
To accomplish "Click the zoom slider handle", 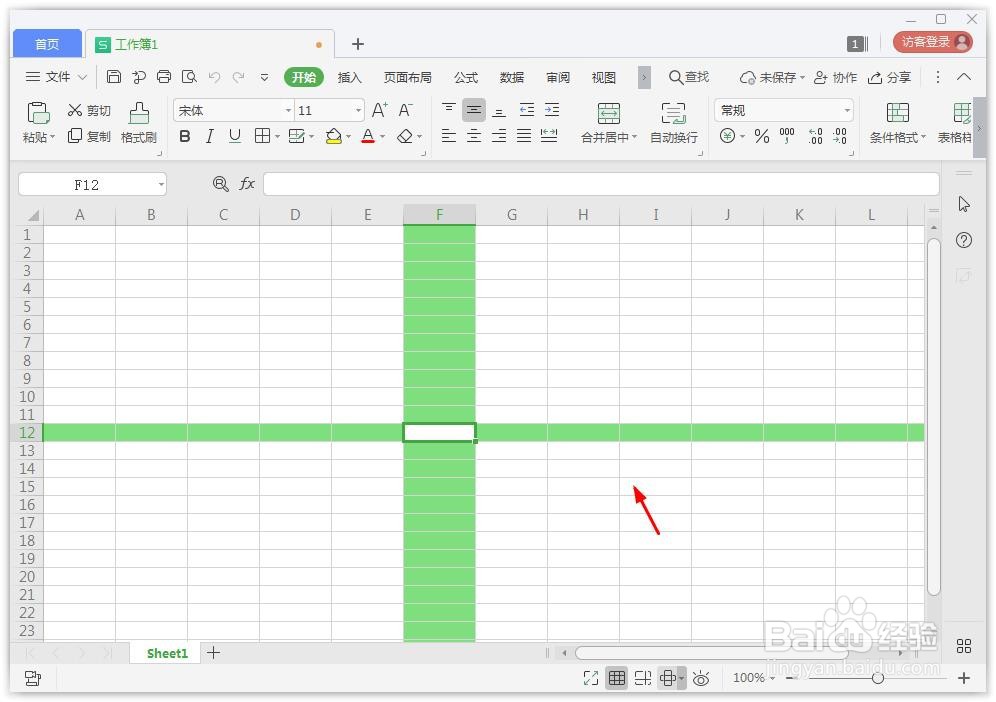I will click(878, 678).
